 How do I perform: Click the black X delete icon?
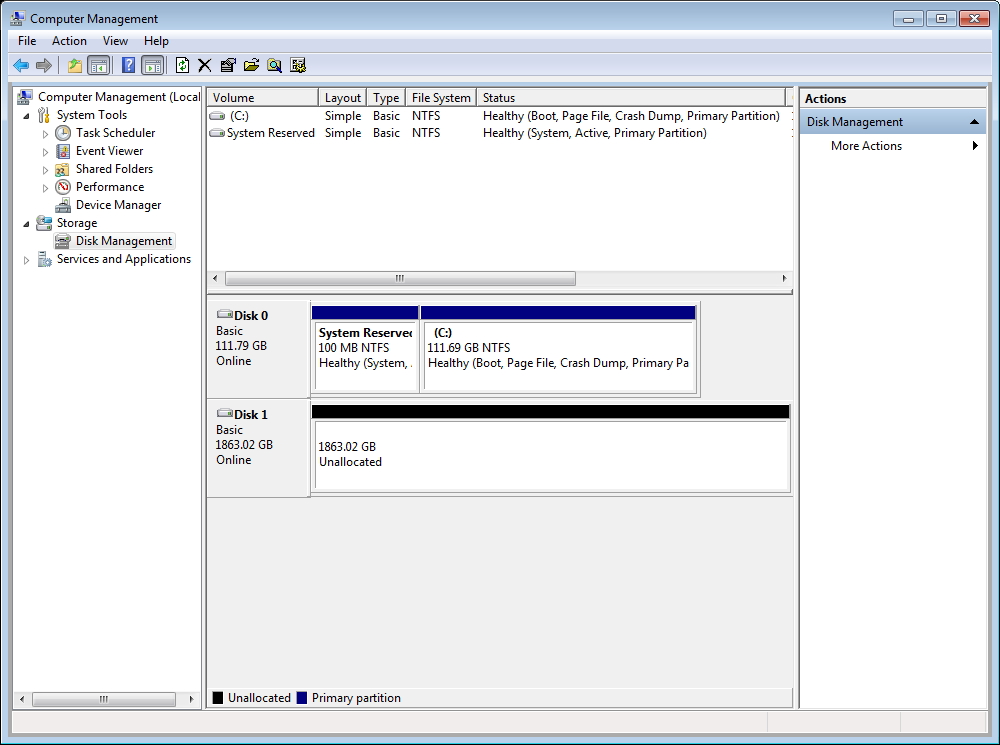pos(205,65)
